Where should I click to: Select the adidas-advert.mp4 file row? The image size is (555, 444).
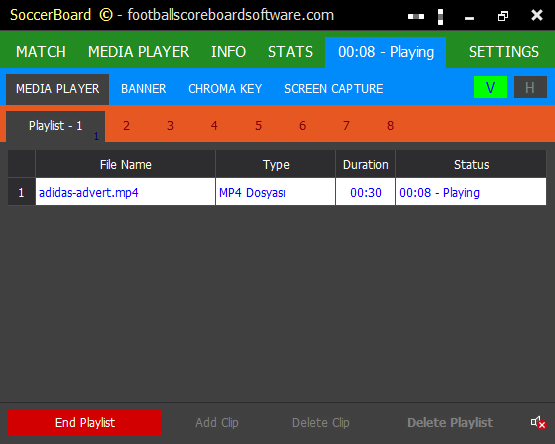[277, 192]
